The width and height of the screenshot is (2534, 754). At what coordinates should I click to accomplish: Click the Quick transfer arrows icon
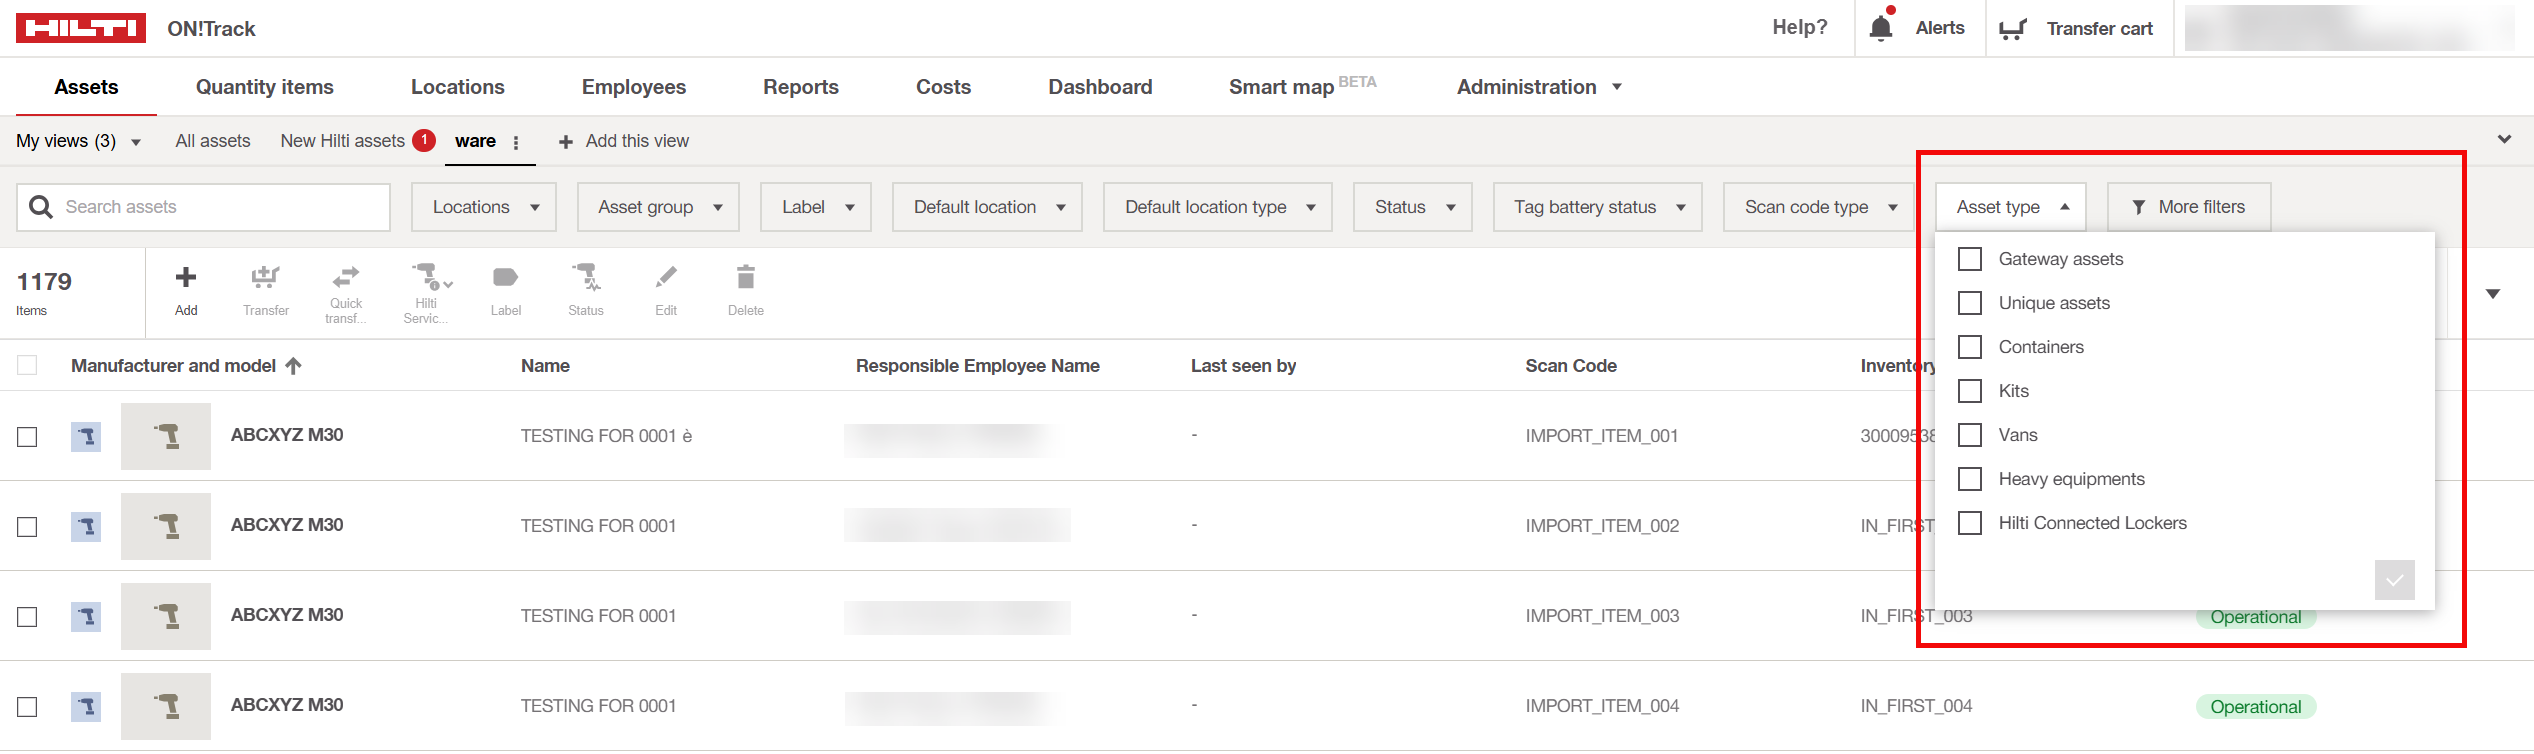(x=346, y=276)
